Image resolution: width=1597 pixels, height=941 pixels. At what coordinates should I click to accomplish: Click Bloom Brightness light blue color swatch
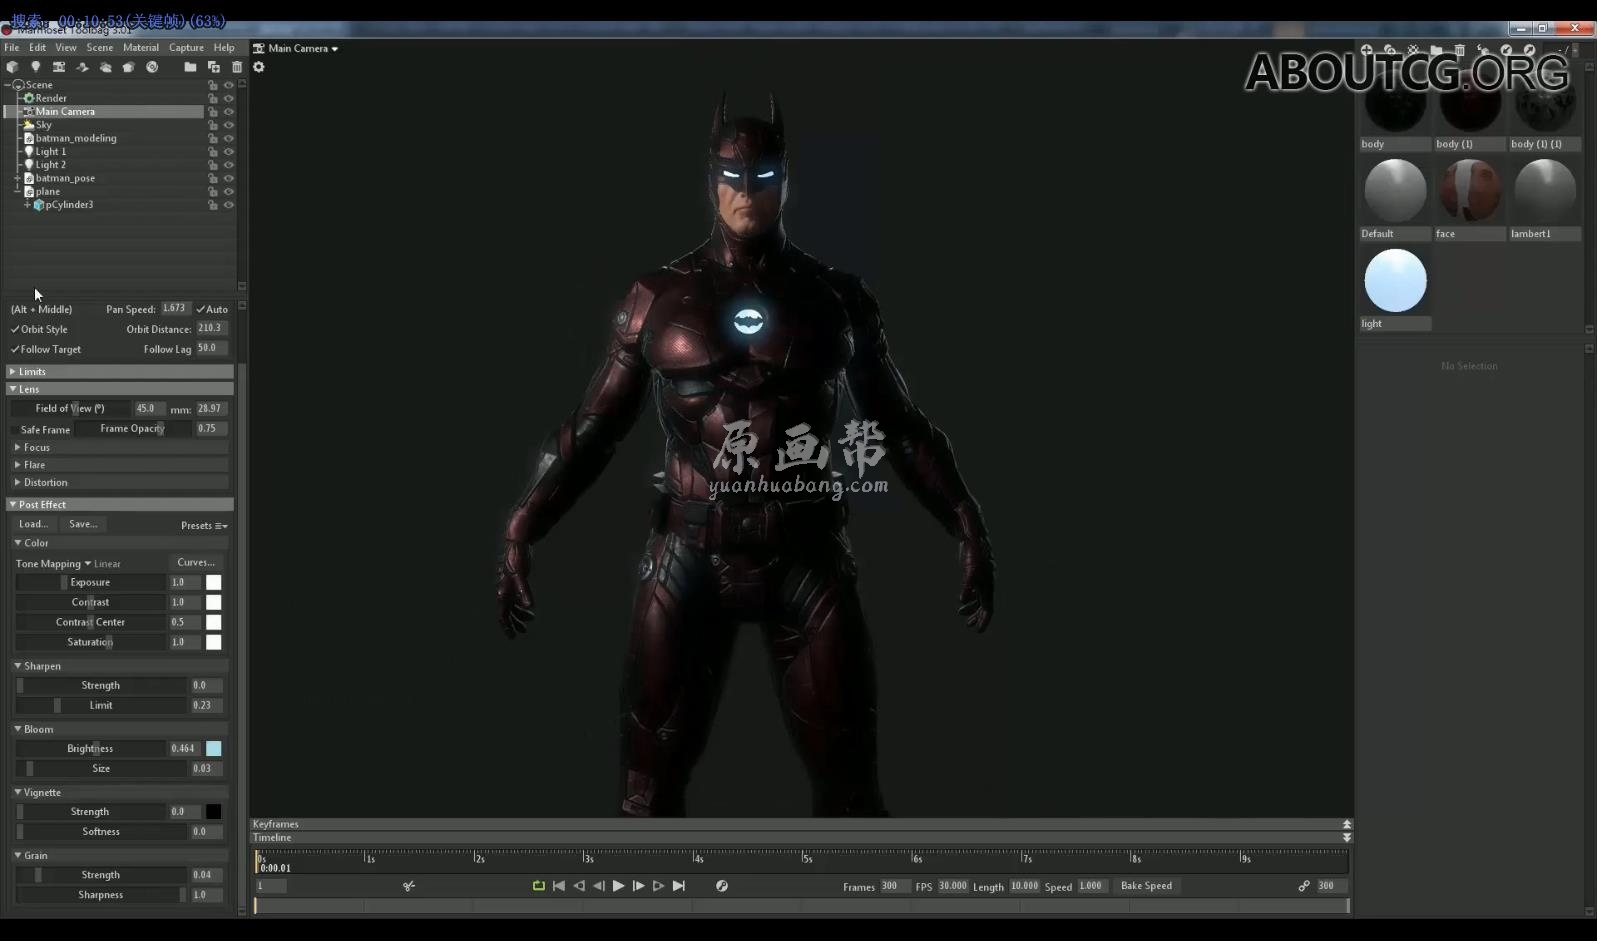click(214, 749)
